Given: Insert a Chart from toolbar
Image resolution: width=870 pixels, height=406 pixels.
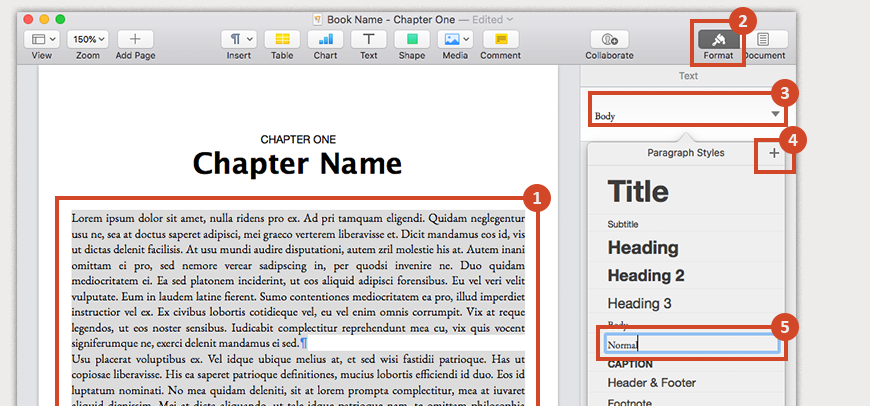Looking at the screenshot, I should (x=325, y=39).
